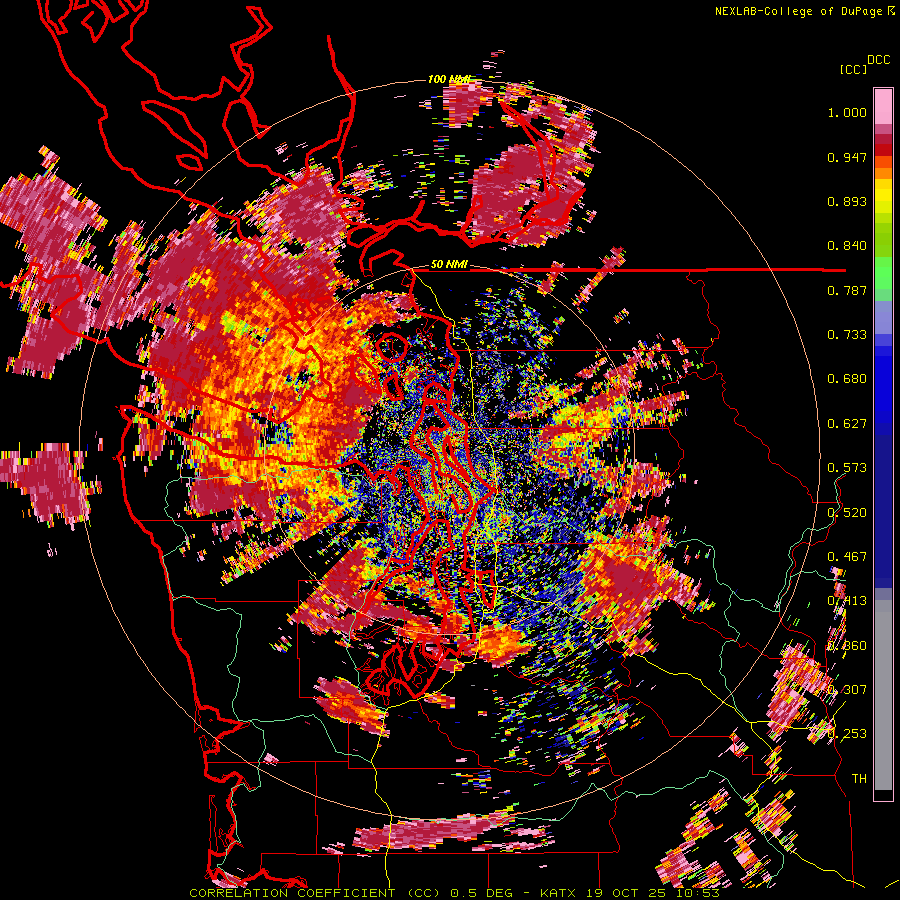Viewport: 900px width, 900px height.
Task: Click the TH threshold label on scale
Action: (859, 779)
